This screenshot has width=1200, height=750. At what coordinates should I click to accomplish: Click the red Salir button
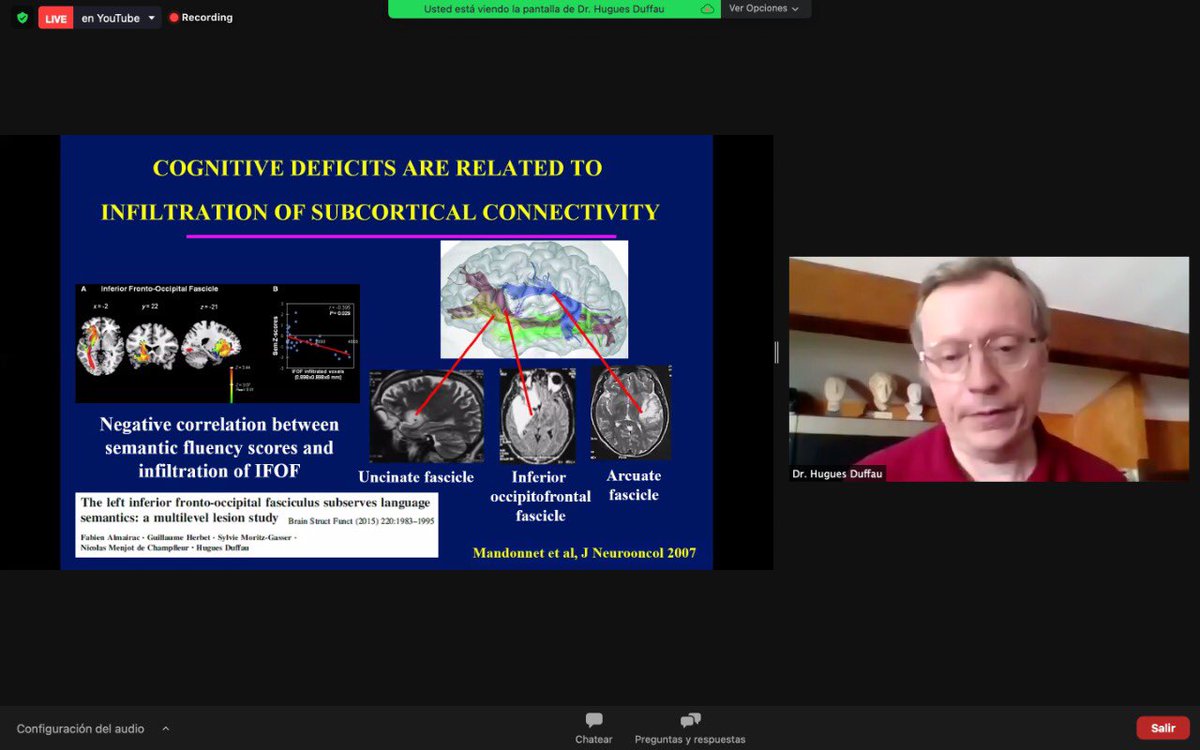[x=1163, y=728]
